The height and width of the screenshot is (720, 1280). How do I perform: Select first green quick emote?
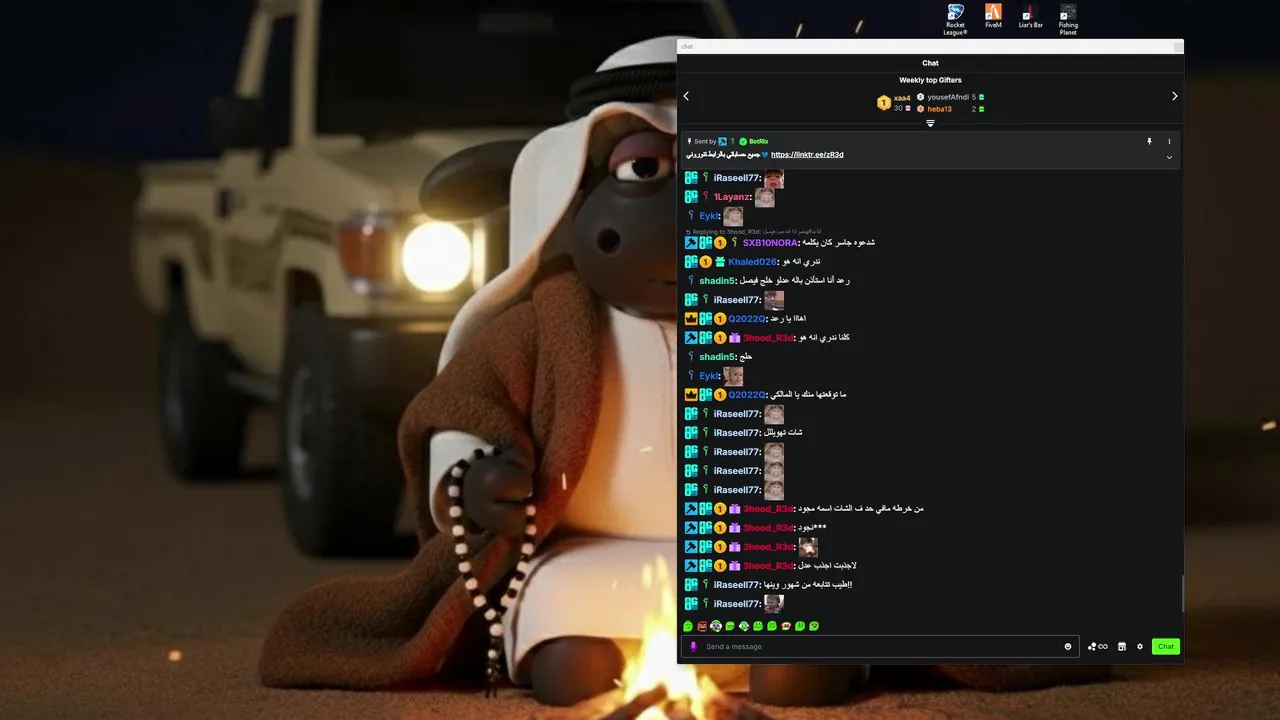pos(688,626)
